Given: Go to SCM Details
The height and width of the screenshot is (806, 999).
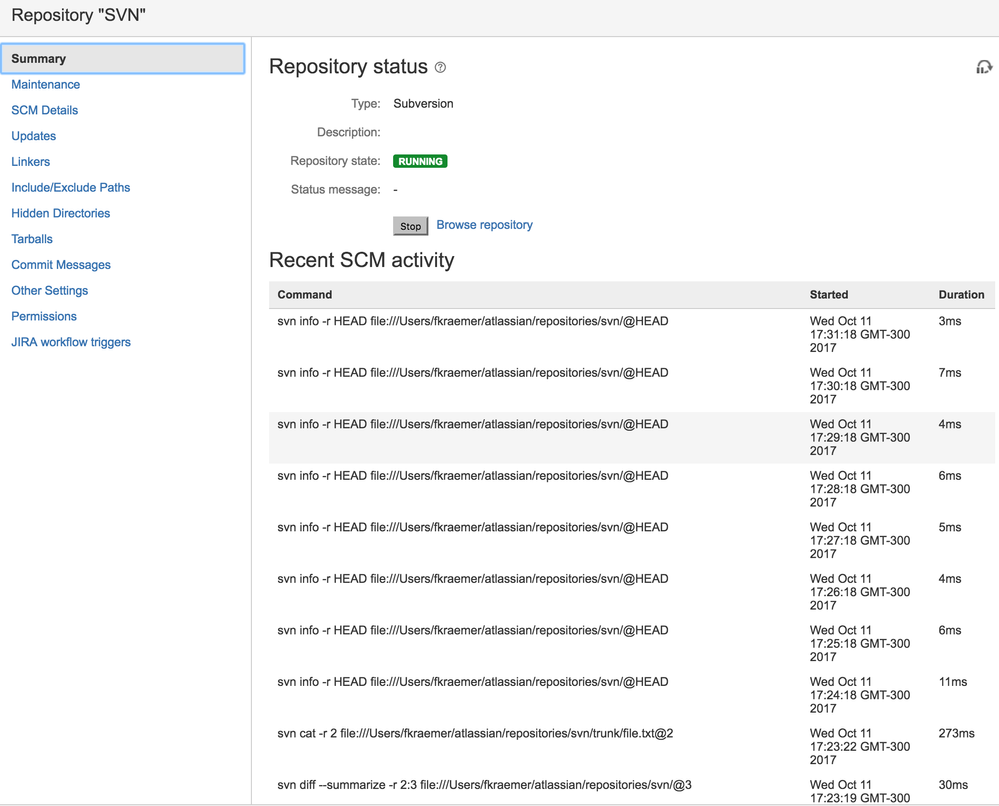Looking at the screenshot, I should (x=45, y=110).
